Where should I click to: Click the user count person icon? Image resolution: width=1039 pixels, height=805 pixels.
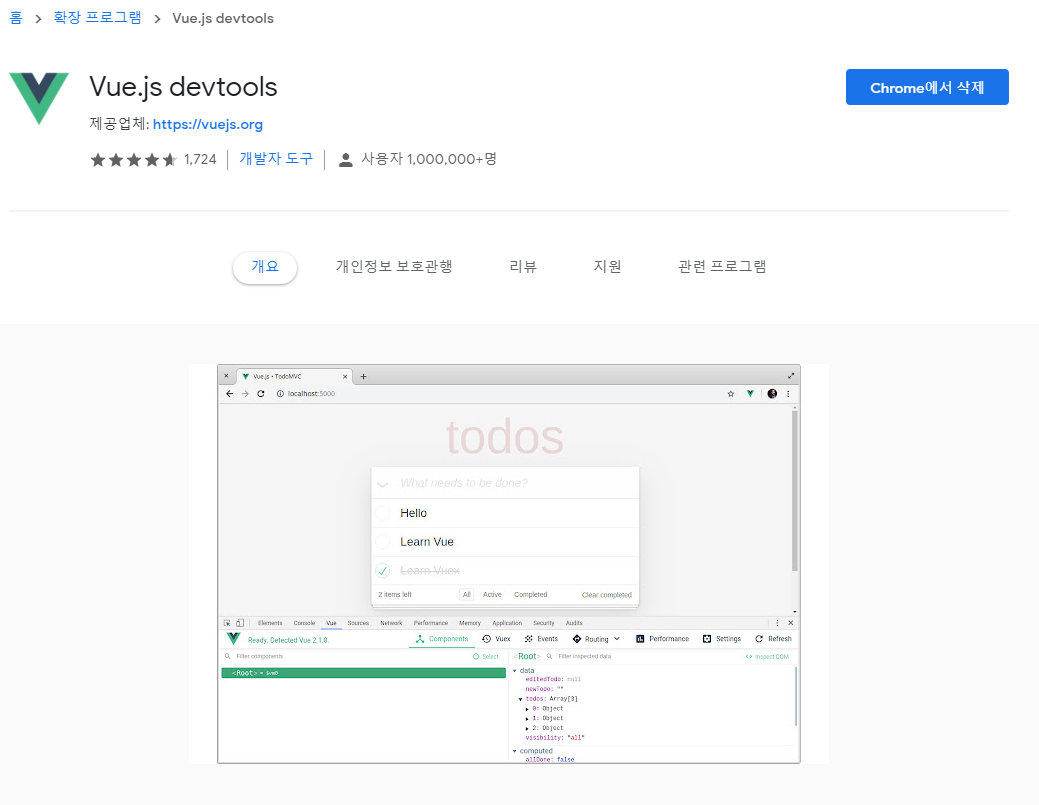click(x=345, y=160)
